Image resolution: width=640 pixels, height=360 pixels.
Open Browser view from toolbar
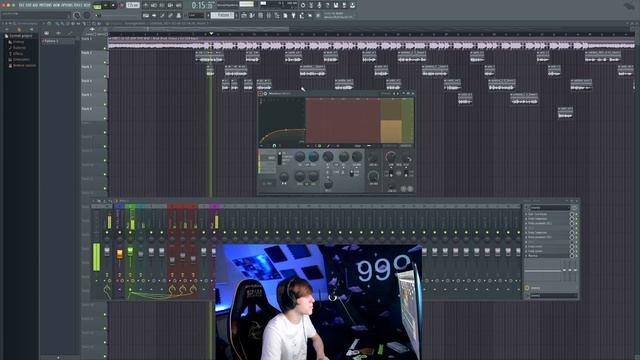tap(277, 16)
